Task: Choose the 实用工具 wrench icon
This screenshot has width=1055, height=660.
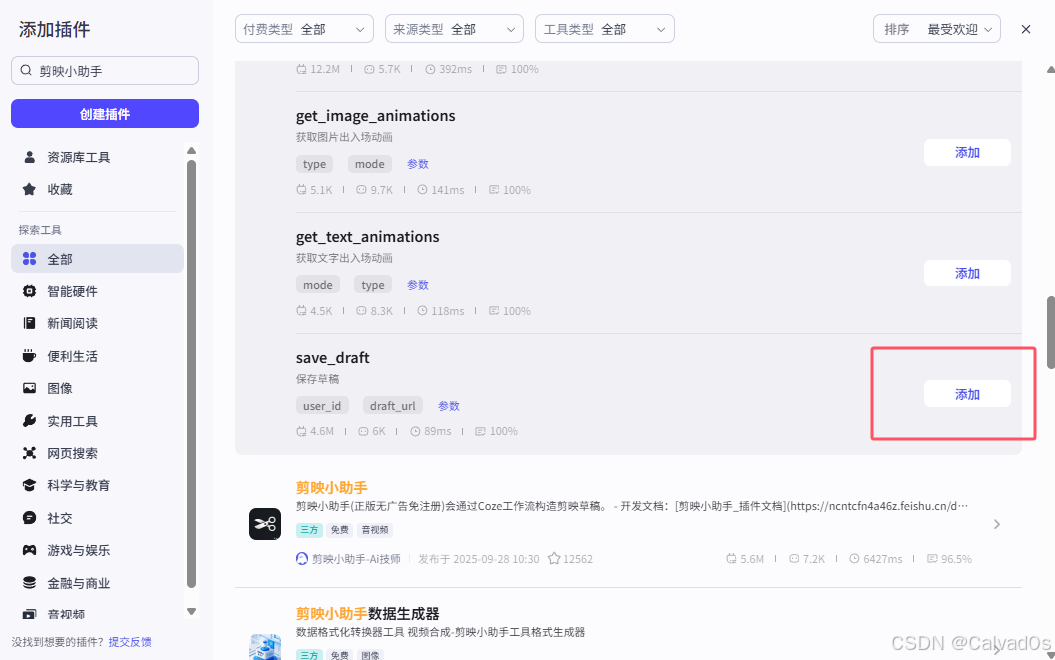Action: pyautogui.click(x=30, y=421)
